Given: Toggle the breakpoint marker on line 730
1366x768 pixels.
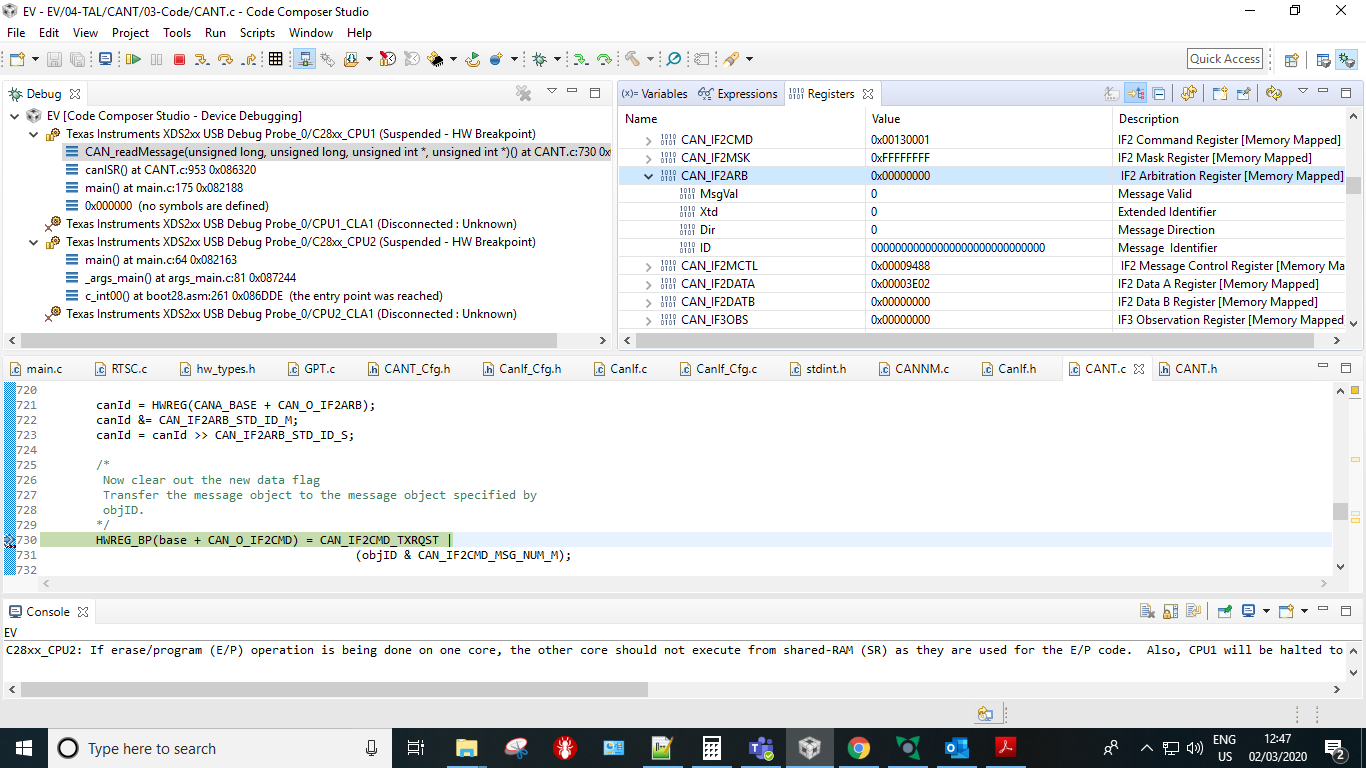Looking at the screenshot, I should pyautogui.click(x=7, y=540).
